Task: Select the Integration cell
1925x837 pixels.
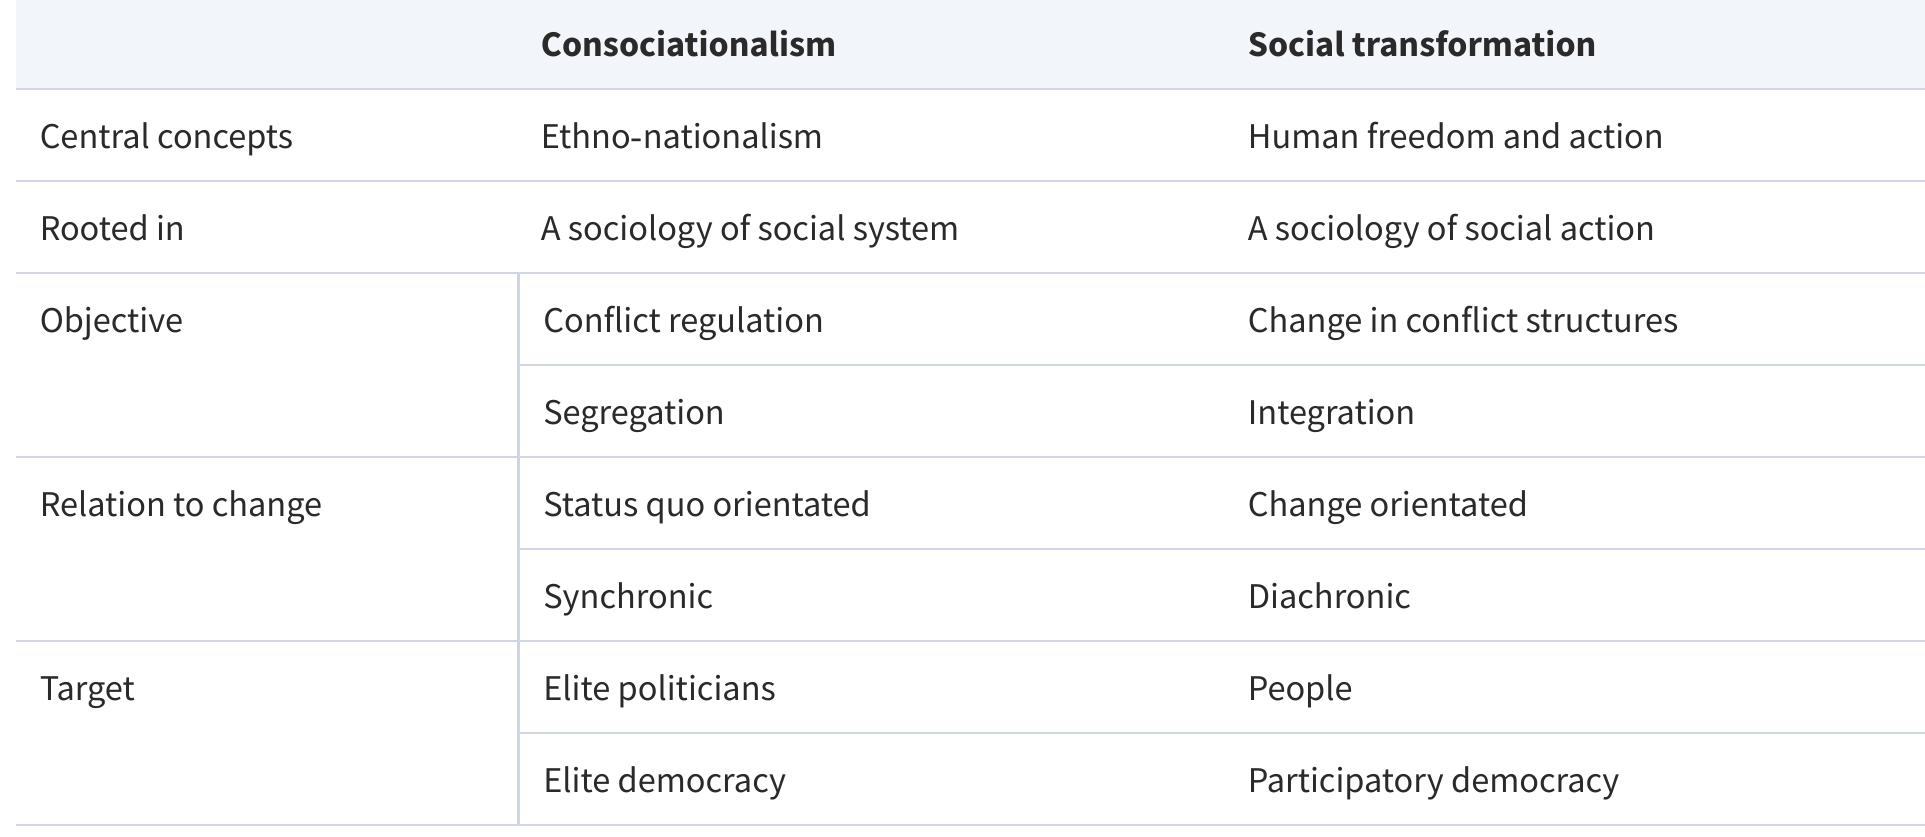Action: (1330, 412)
